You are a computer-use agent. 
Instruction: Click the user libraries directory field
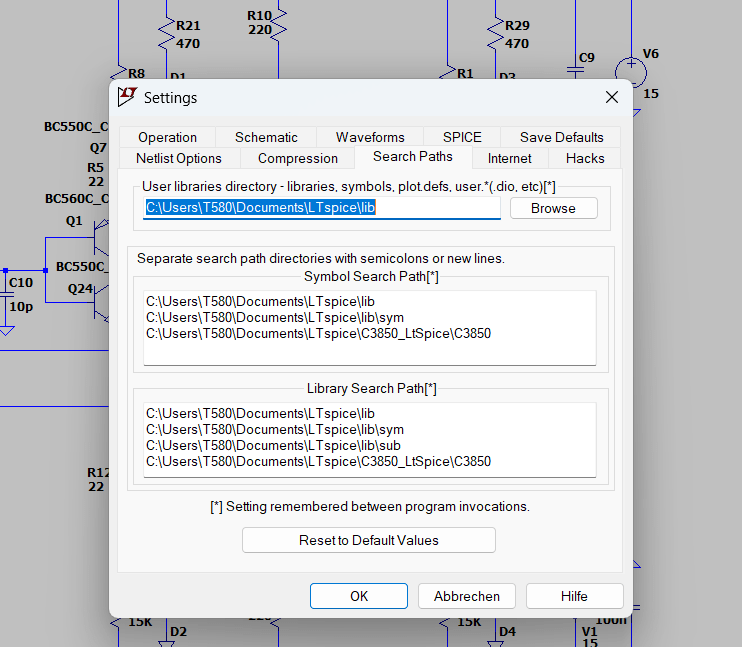[322, 208]
